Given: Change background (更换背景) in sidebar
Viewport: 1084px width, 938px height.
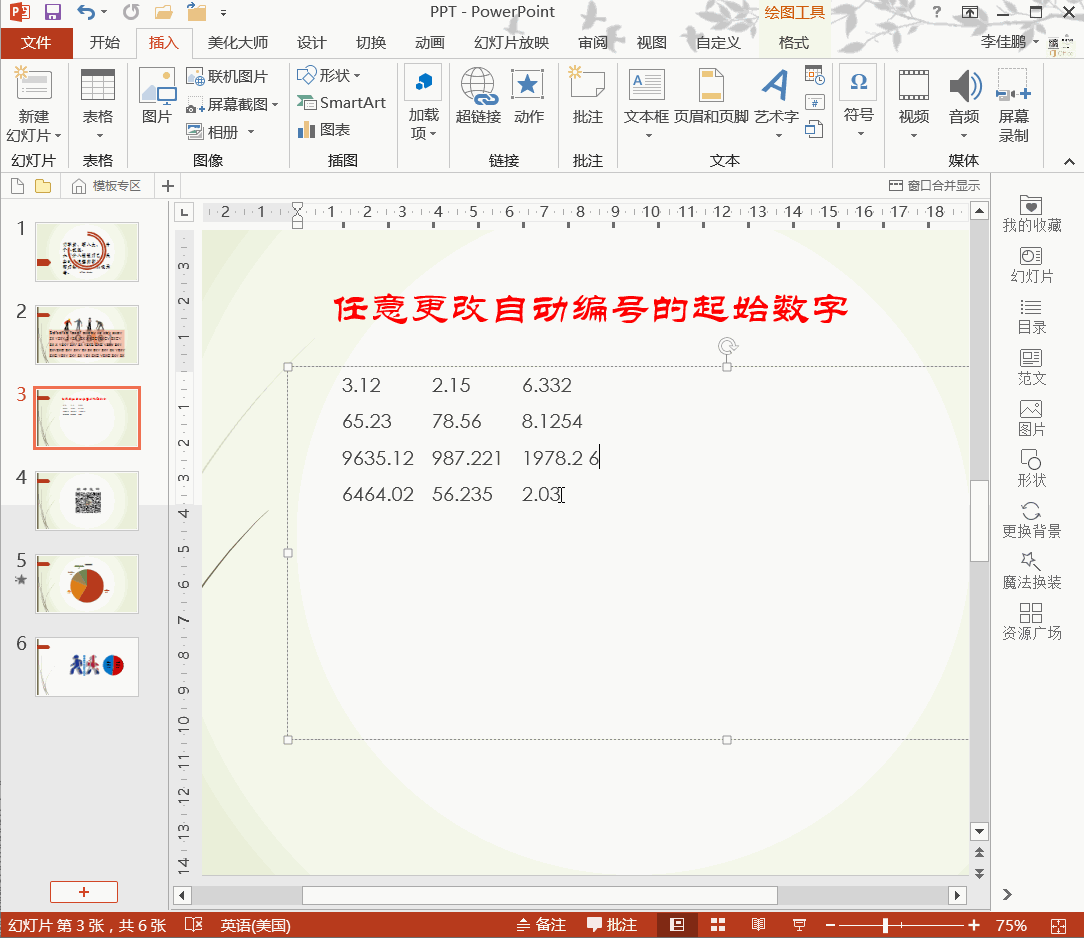Looking at the screenshot, I should (1031, 520).
